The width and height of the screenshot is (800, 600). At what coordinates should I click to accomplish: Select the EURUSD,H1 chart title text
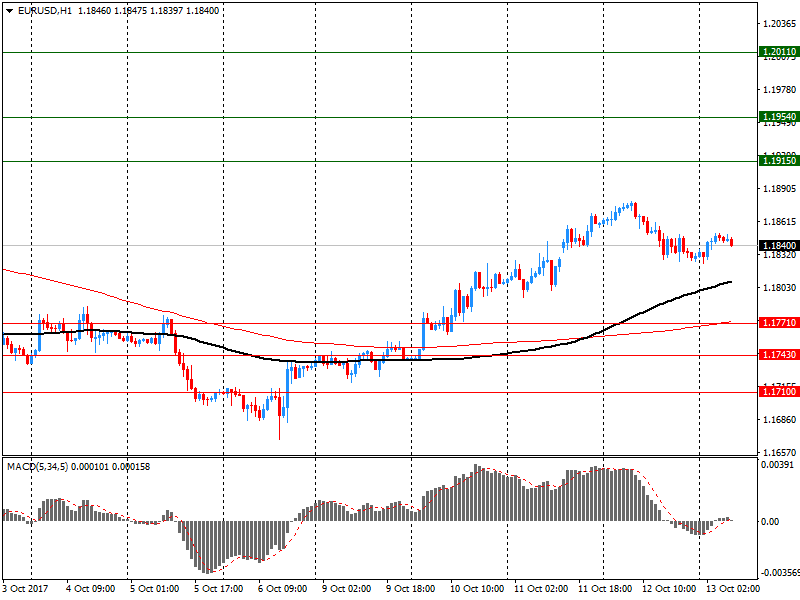click(x=45, y=11)
